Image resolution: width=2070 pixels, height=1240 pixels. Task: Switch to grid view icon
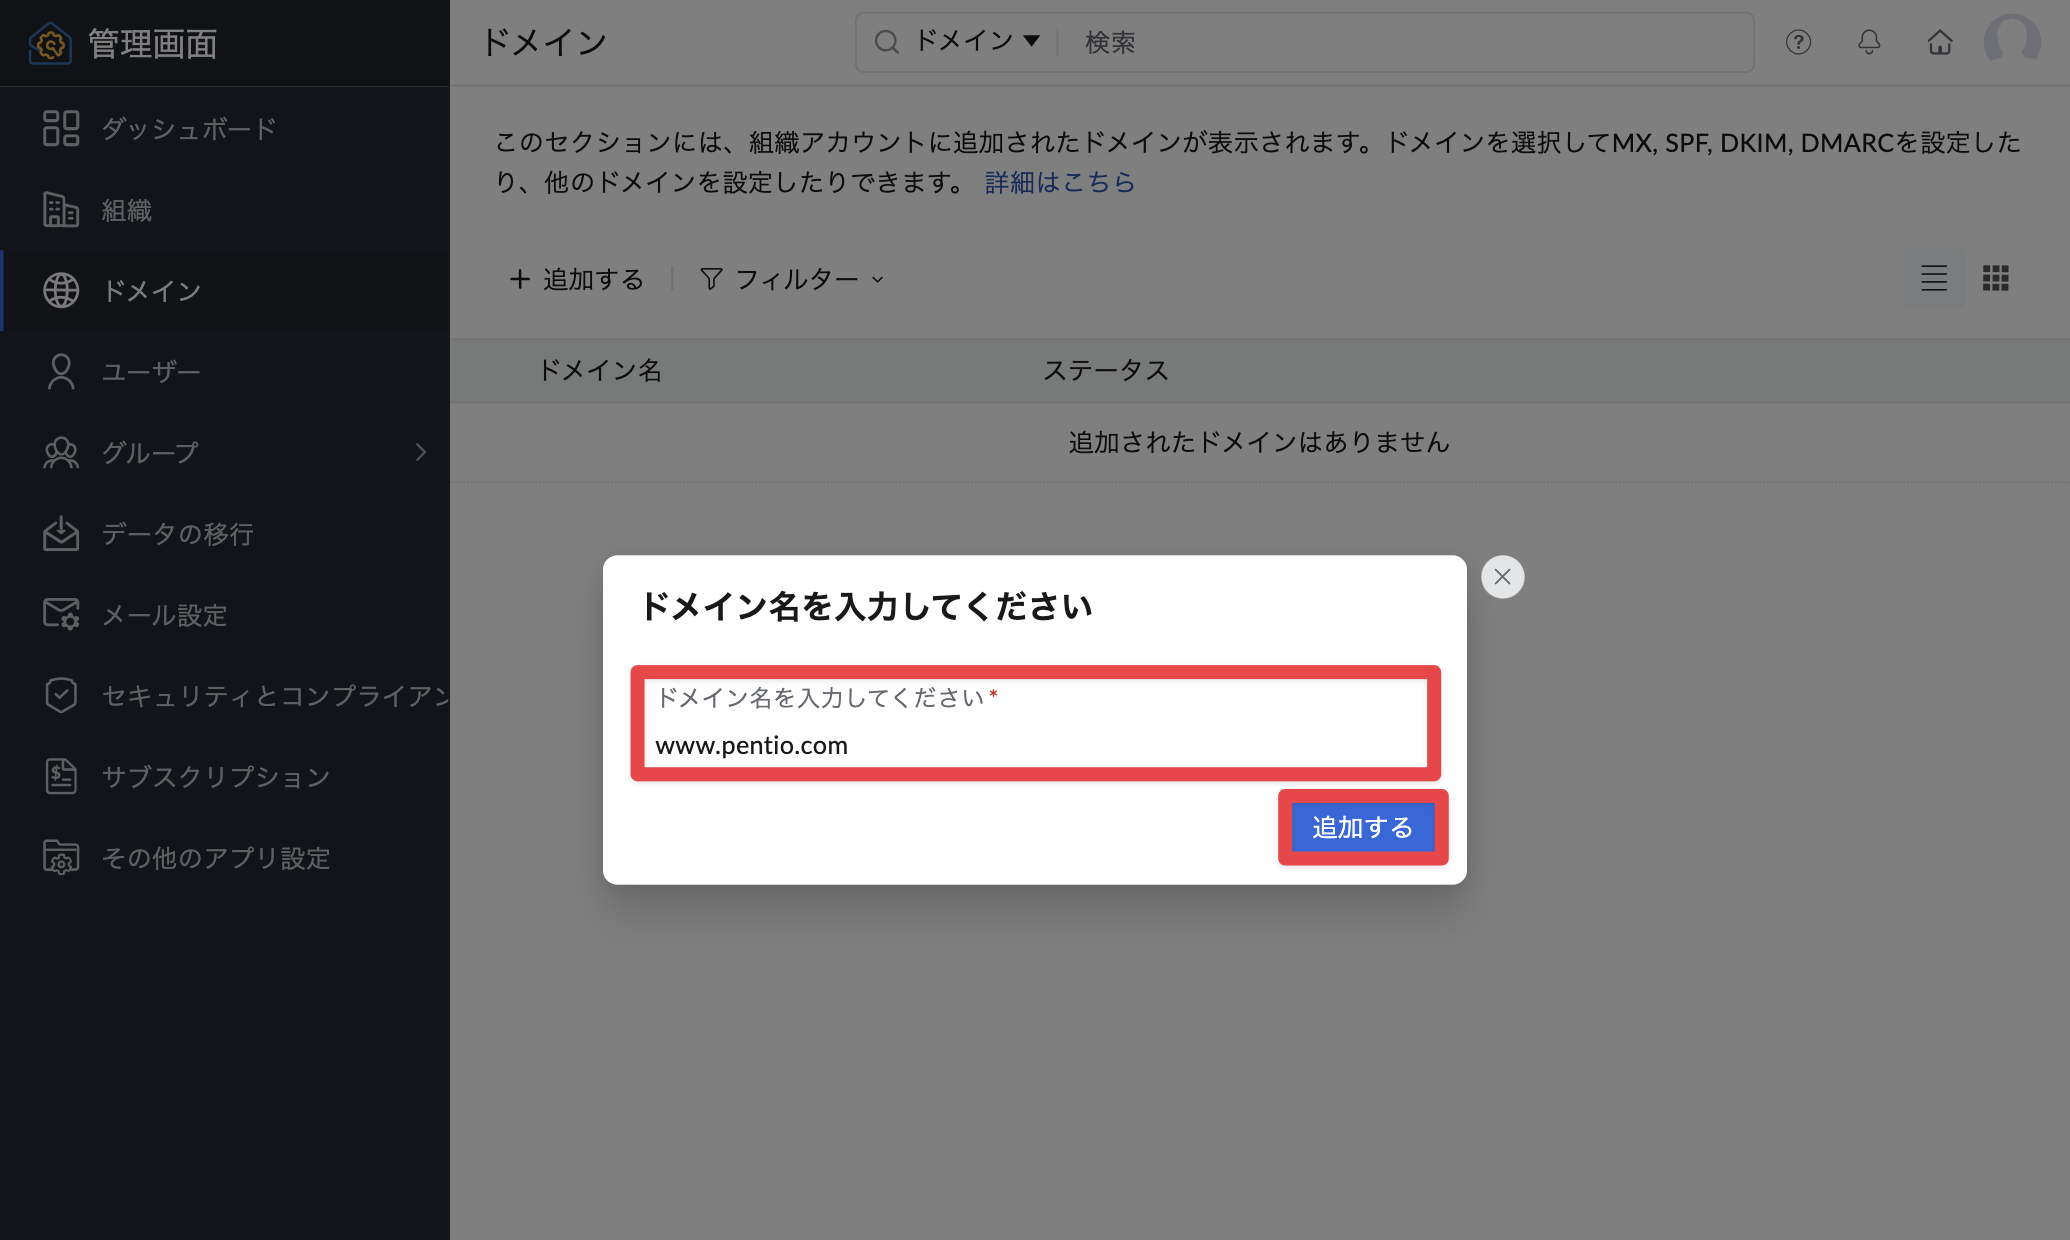(1996, 278)
